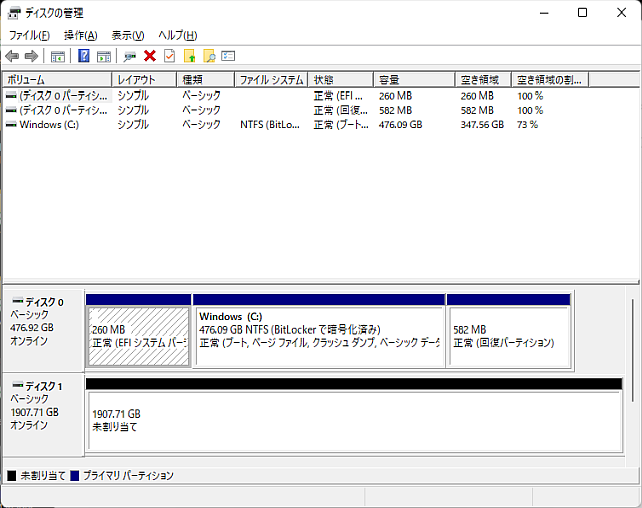642x508 pixels.
Task: Maximize the Disk Management window
Action: (x=582, y=13)
